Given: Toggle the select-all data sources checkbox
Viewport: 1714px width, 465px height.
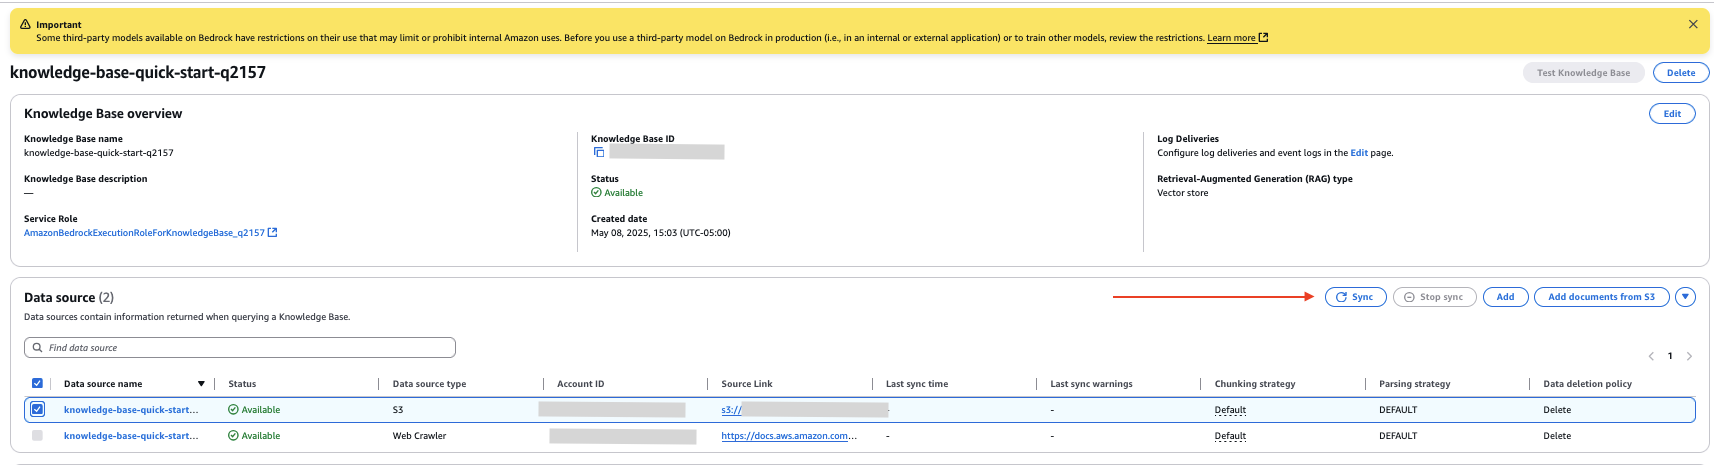Looking at the screenshot, I should point(37,383).
